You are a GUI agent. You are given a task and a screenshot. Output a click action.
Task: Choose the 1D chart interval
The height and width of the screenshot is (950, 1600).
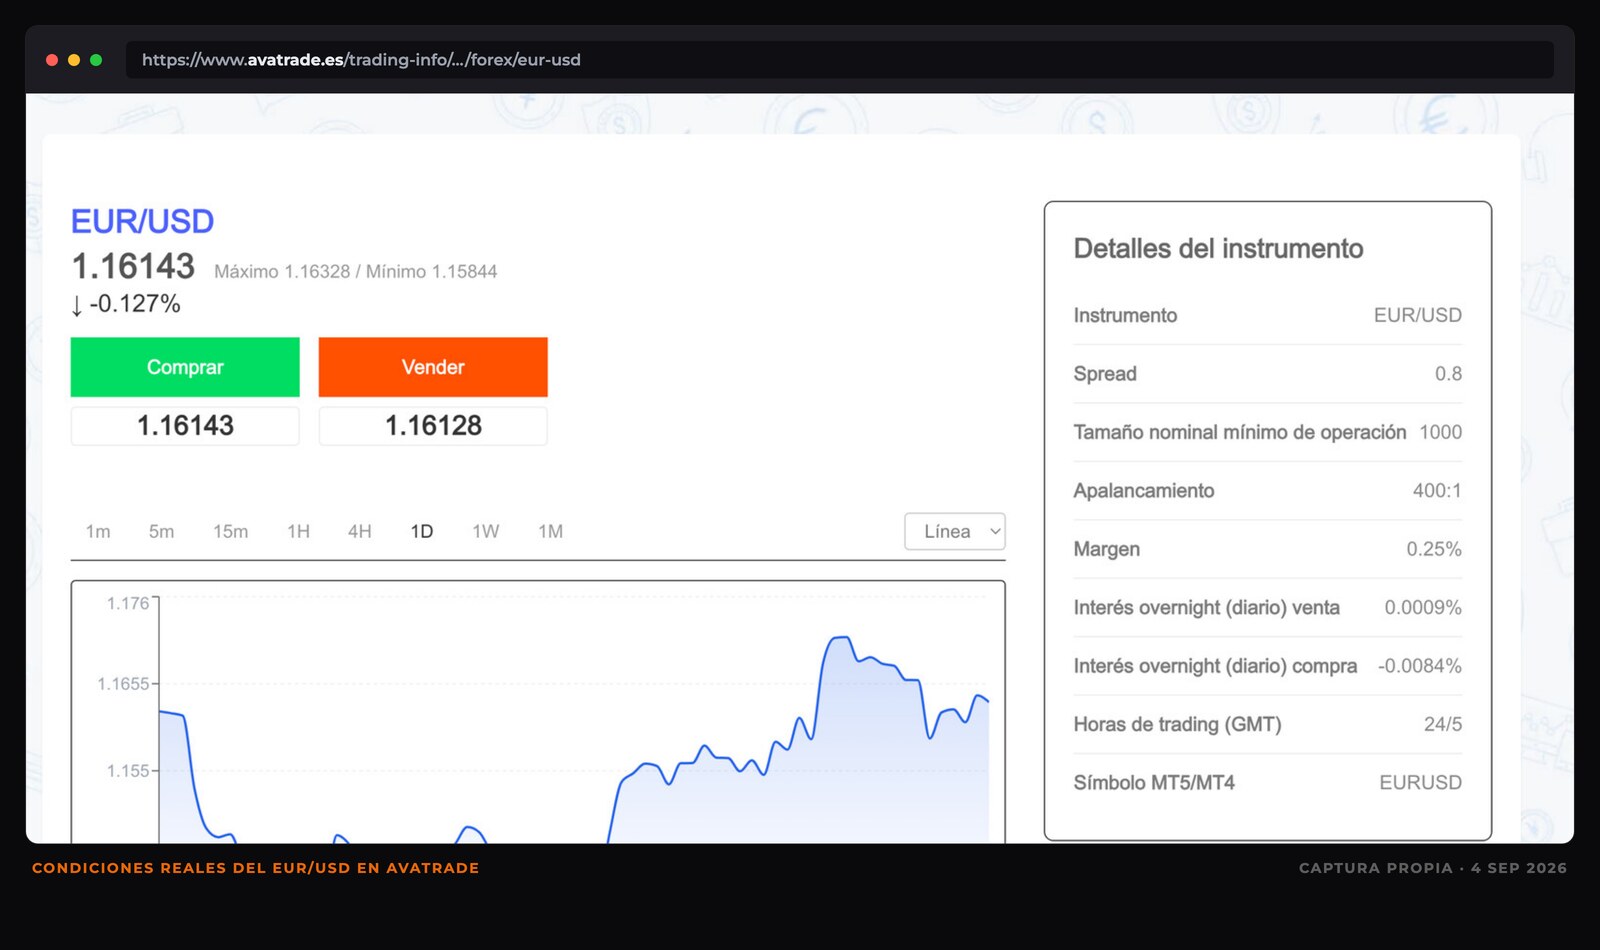pyautogui.click(x=422, y=532)
